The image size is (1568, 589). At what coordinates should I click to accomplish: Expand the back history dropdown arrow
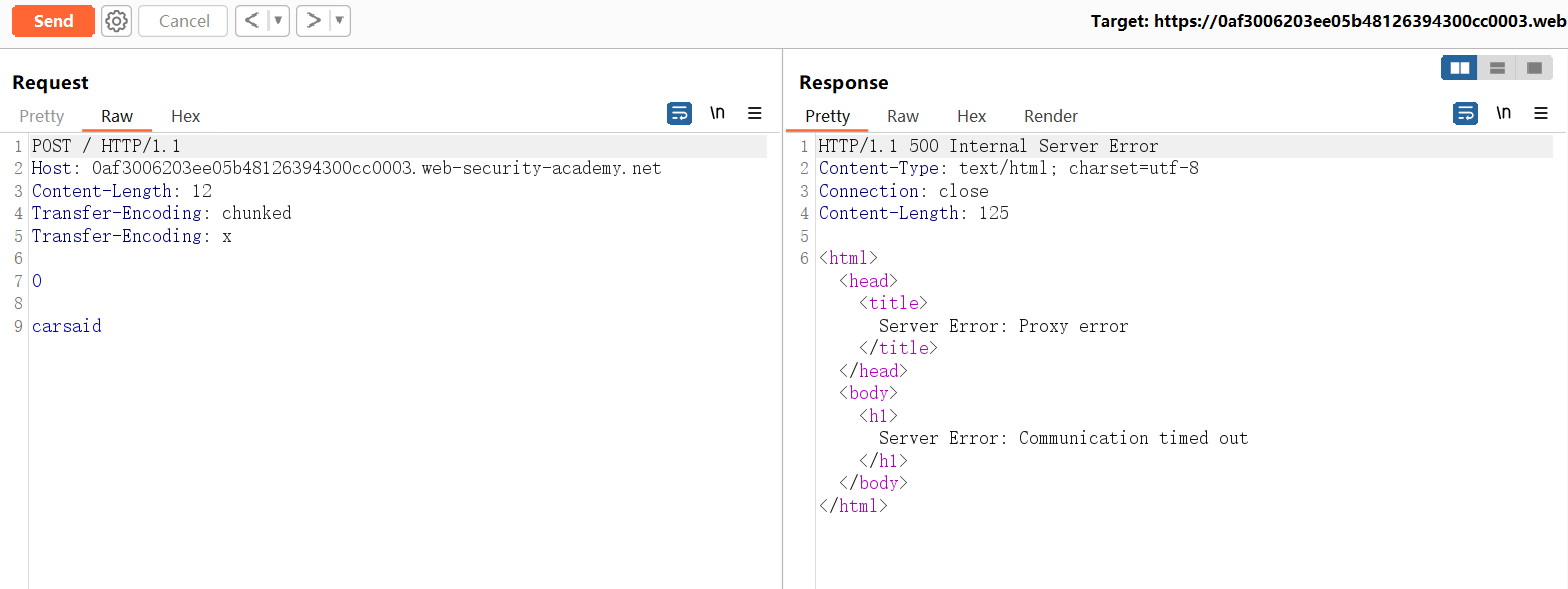click(x=278, y=21)
